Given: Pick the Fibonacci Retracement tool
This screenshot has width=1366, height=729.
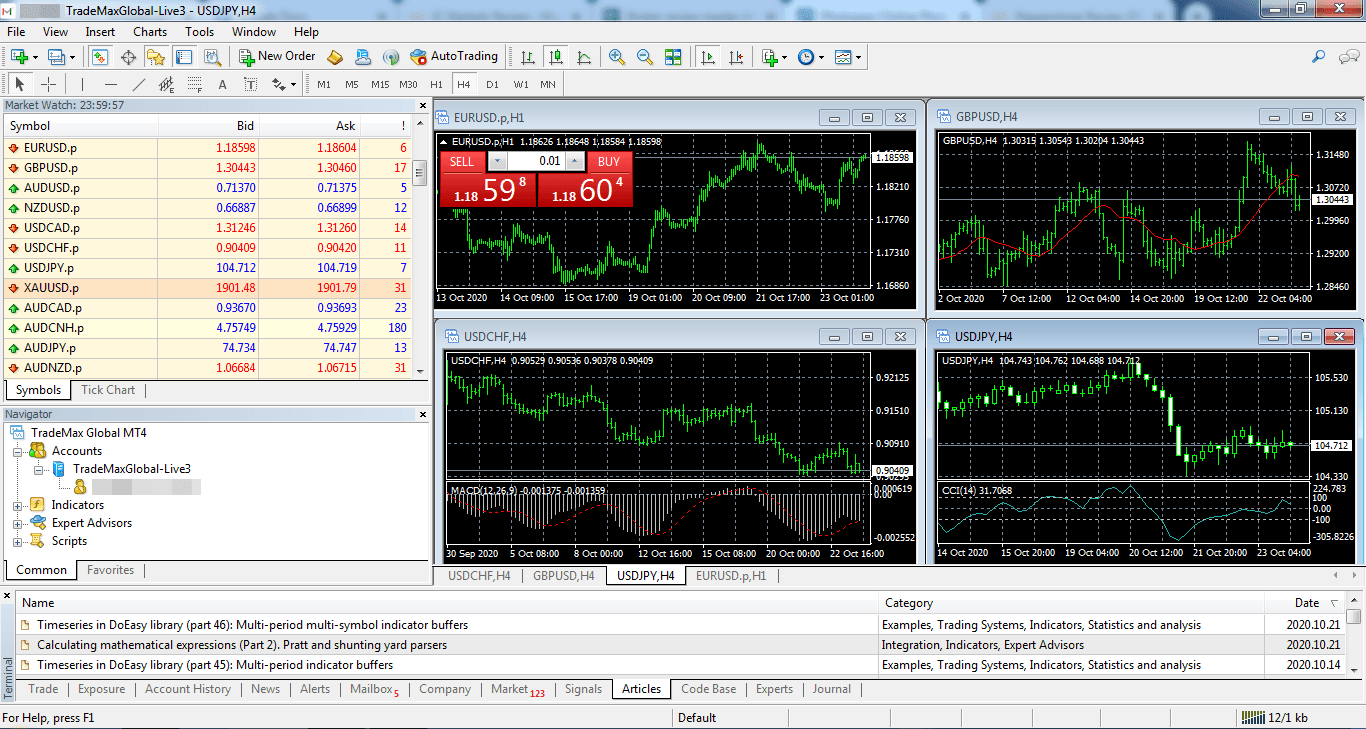Looking at the screenshot, I should point(194,84).
